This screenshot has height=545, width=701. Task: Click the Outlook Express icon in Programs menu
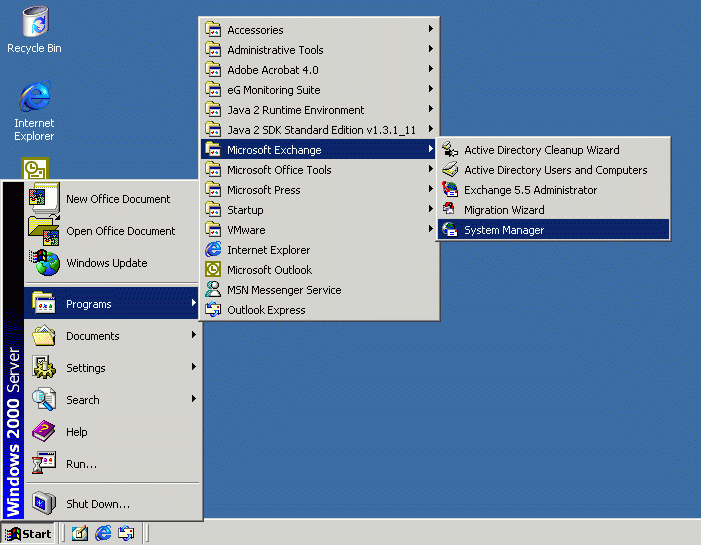tap(213, 309)
